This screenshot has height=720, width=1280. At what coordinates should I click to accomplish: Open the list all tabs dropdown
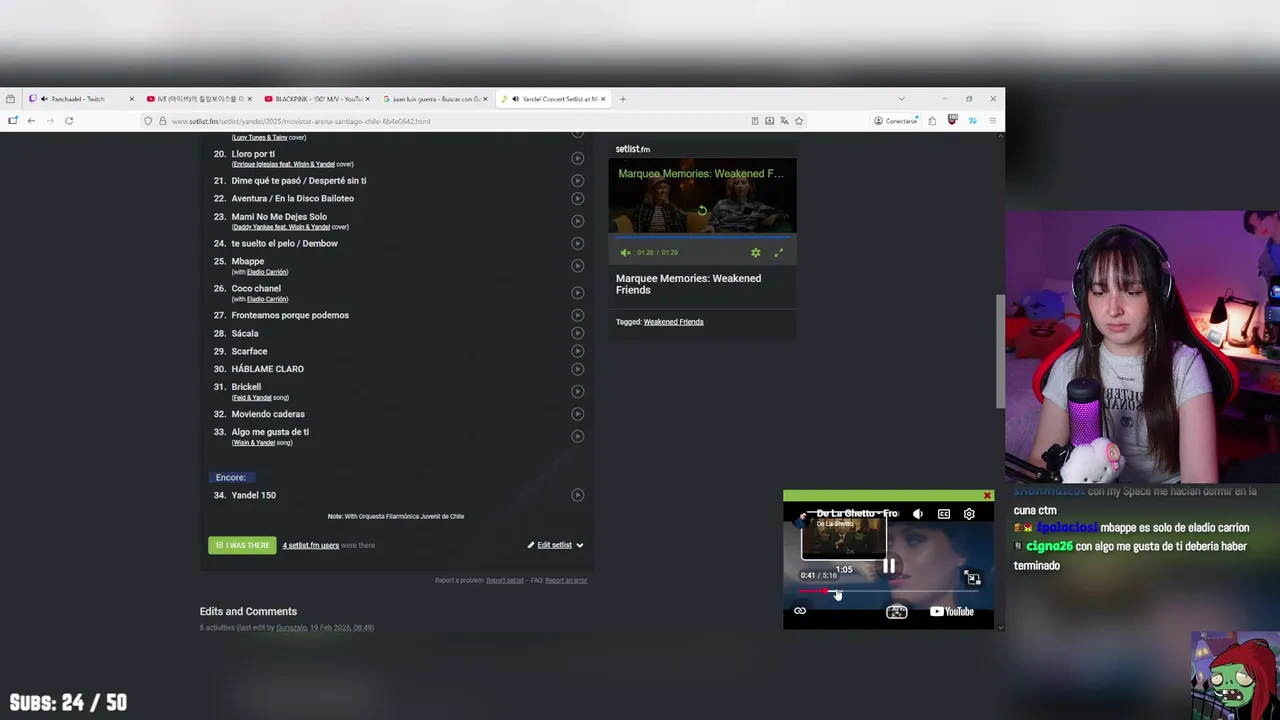click(901, 99)
